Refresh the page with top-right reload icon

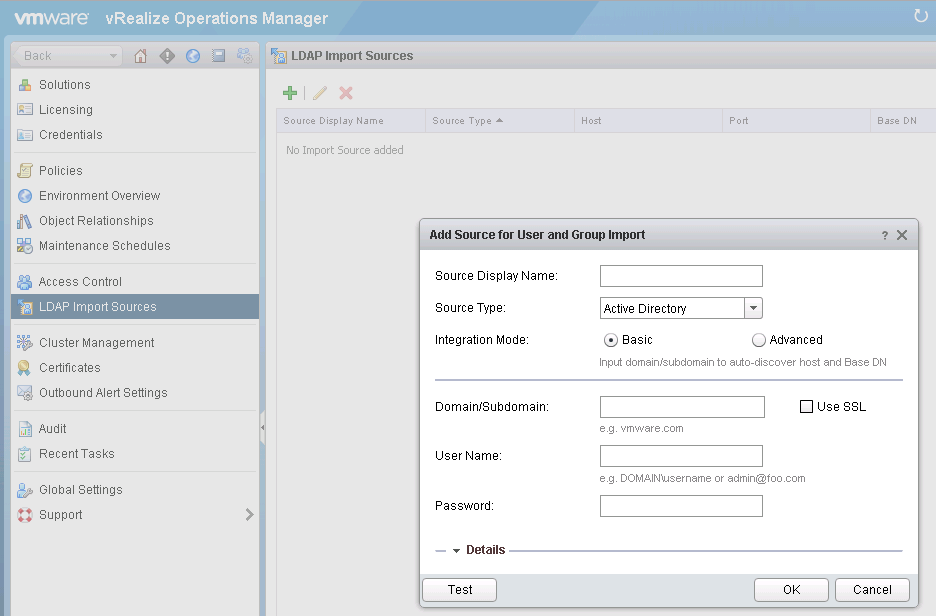(x=921, y=16)
